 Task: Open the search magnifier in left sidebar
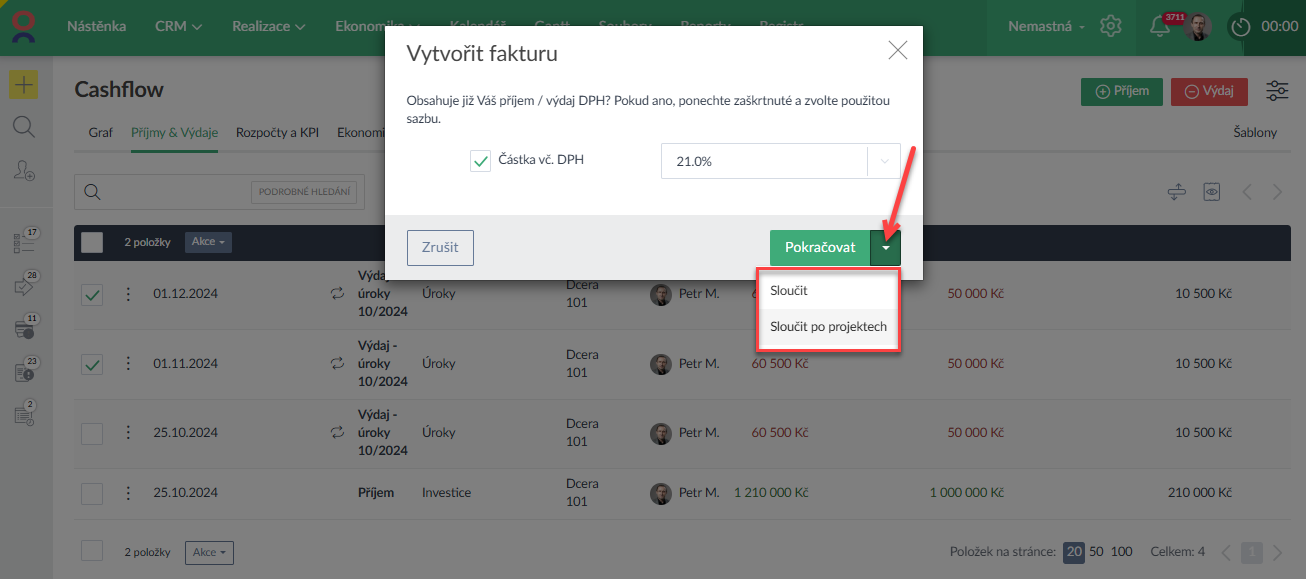click(x=24, y=127)
